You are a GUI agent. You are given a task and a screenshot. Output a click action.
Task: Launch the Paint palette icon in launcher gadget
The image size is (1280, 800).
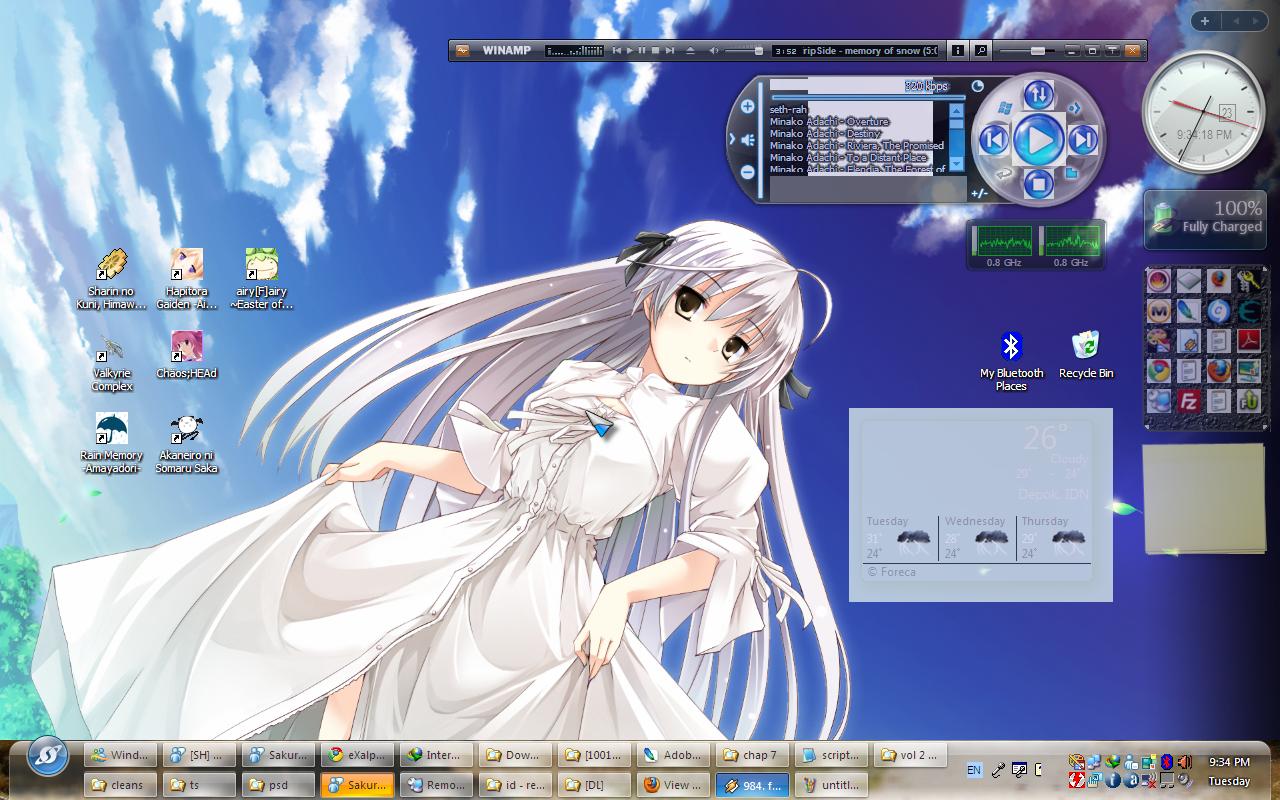click(1159, 341)
